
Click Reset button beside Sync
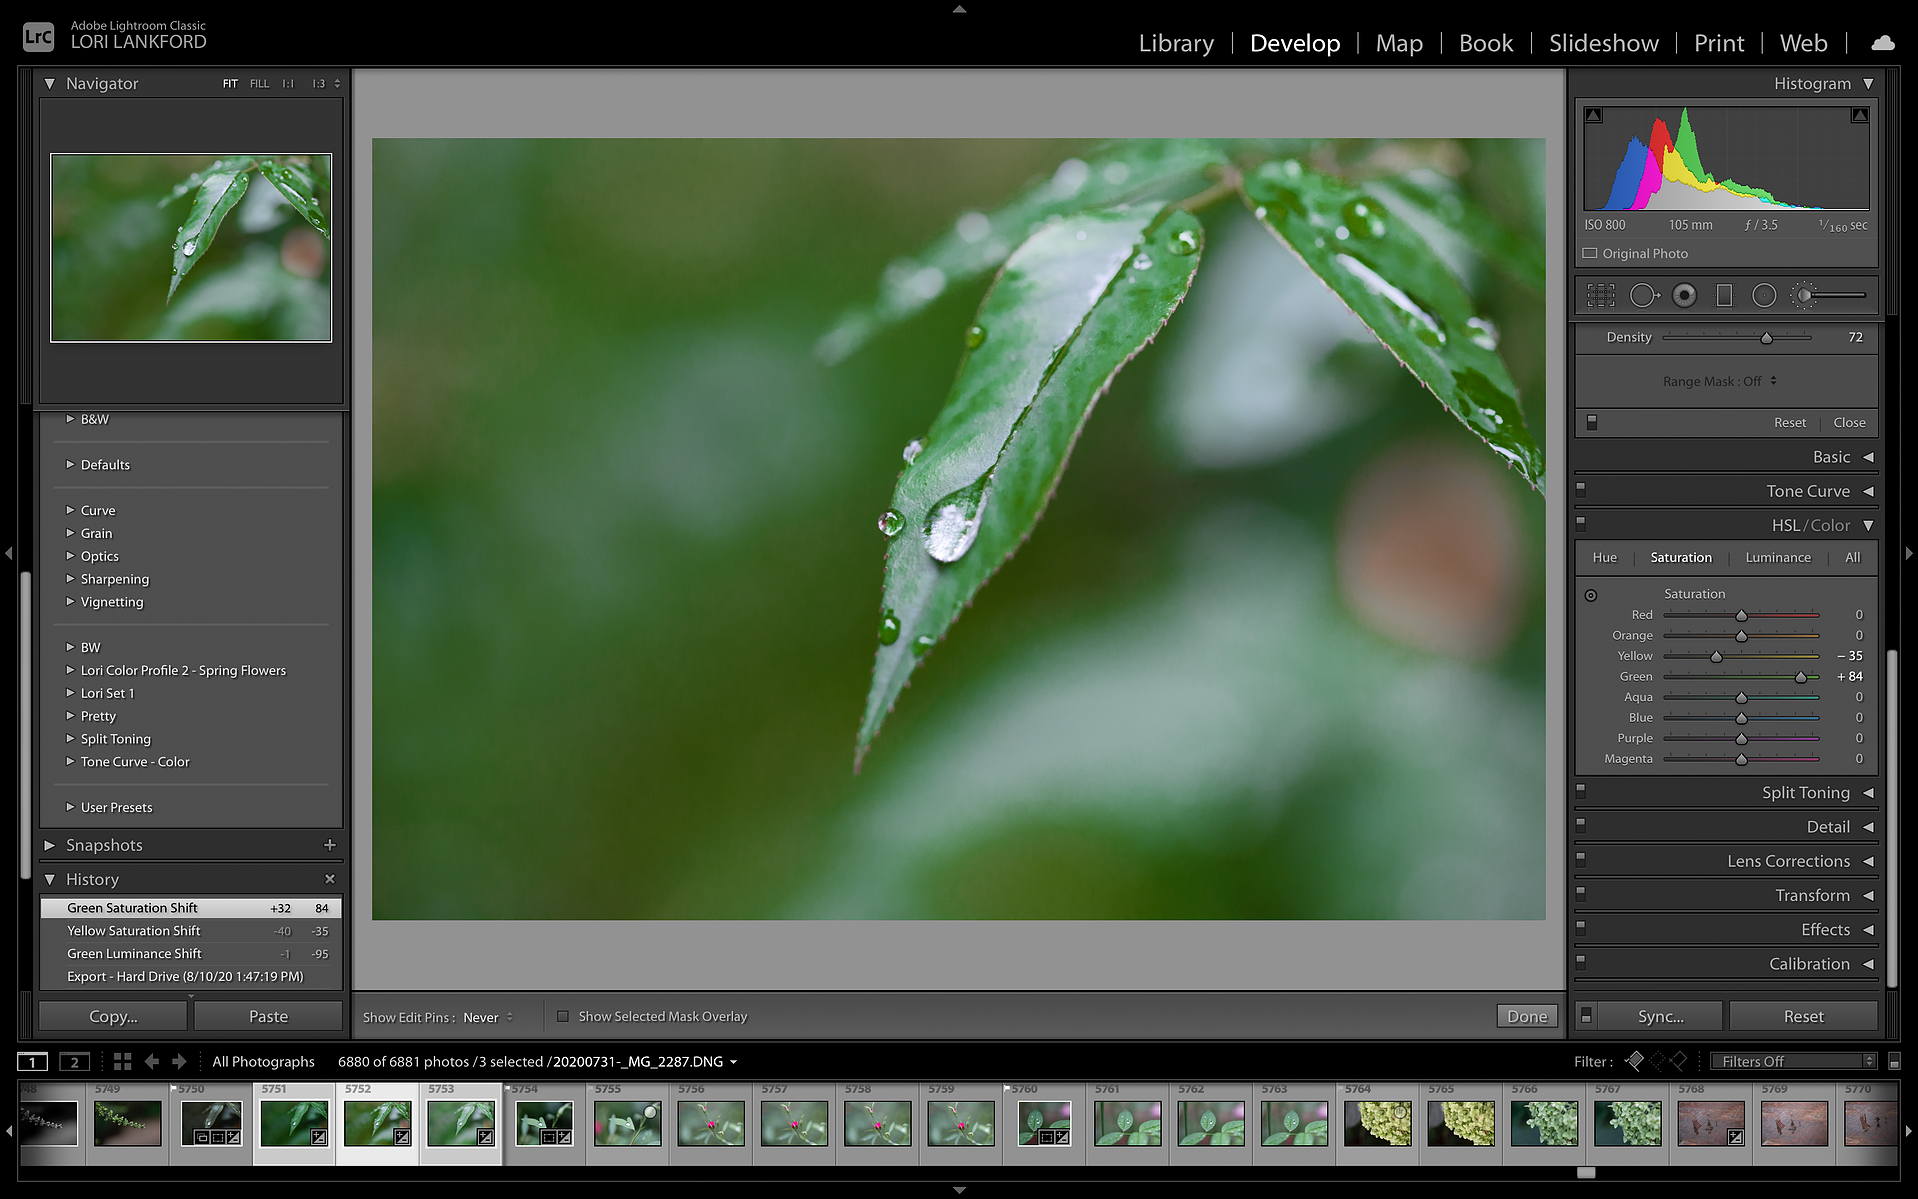click(1803, 1016)
